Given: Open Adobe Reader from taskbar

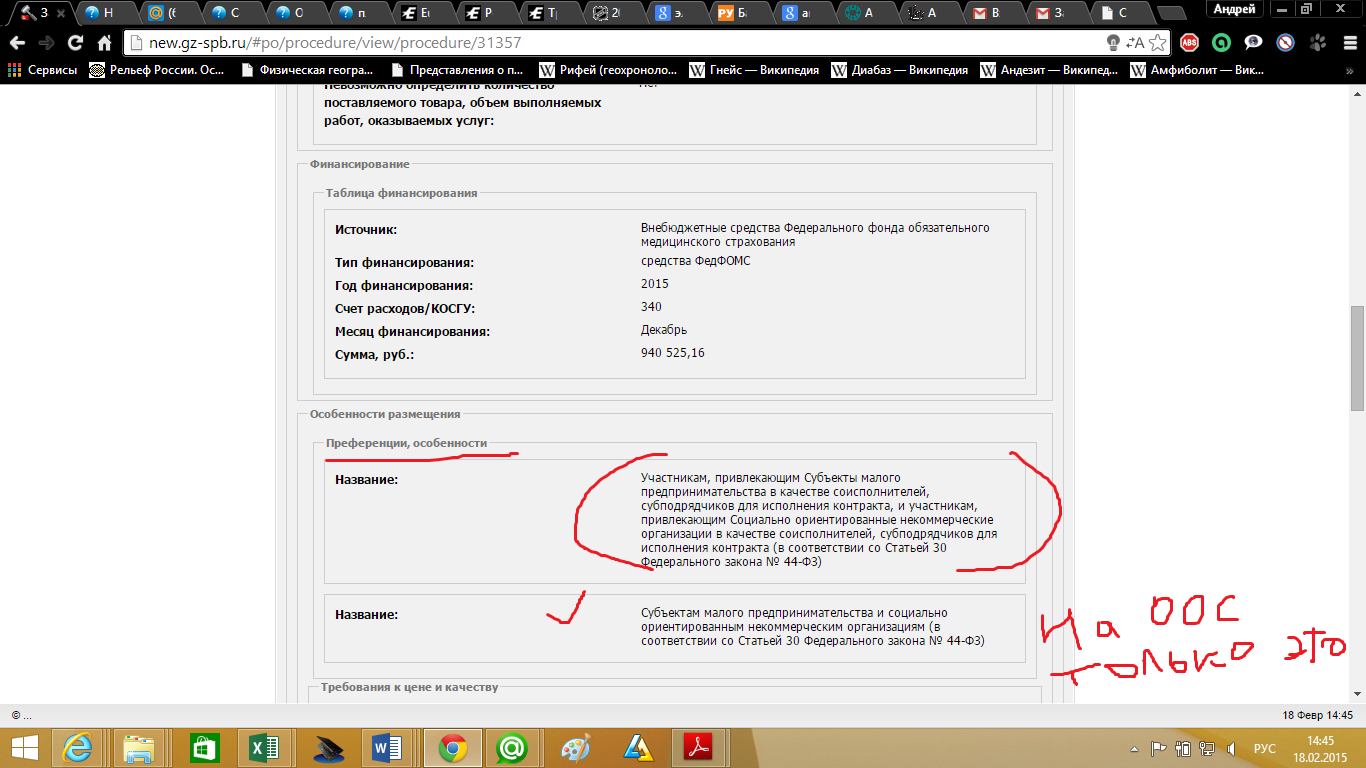Looking at the screenshot, I should pos(696,747).
